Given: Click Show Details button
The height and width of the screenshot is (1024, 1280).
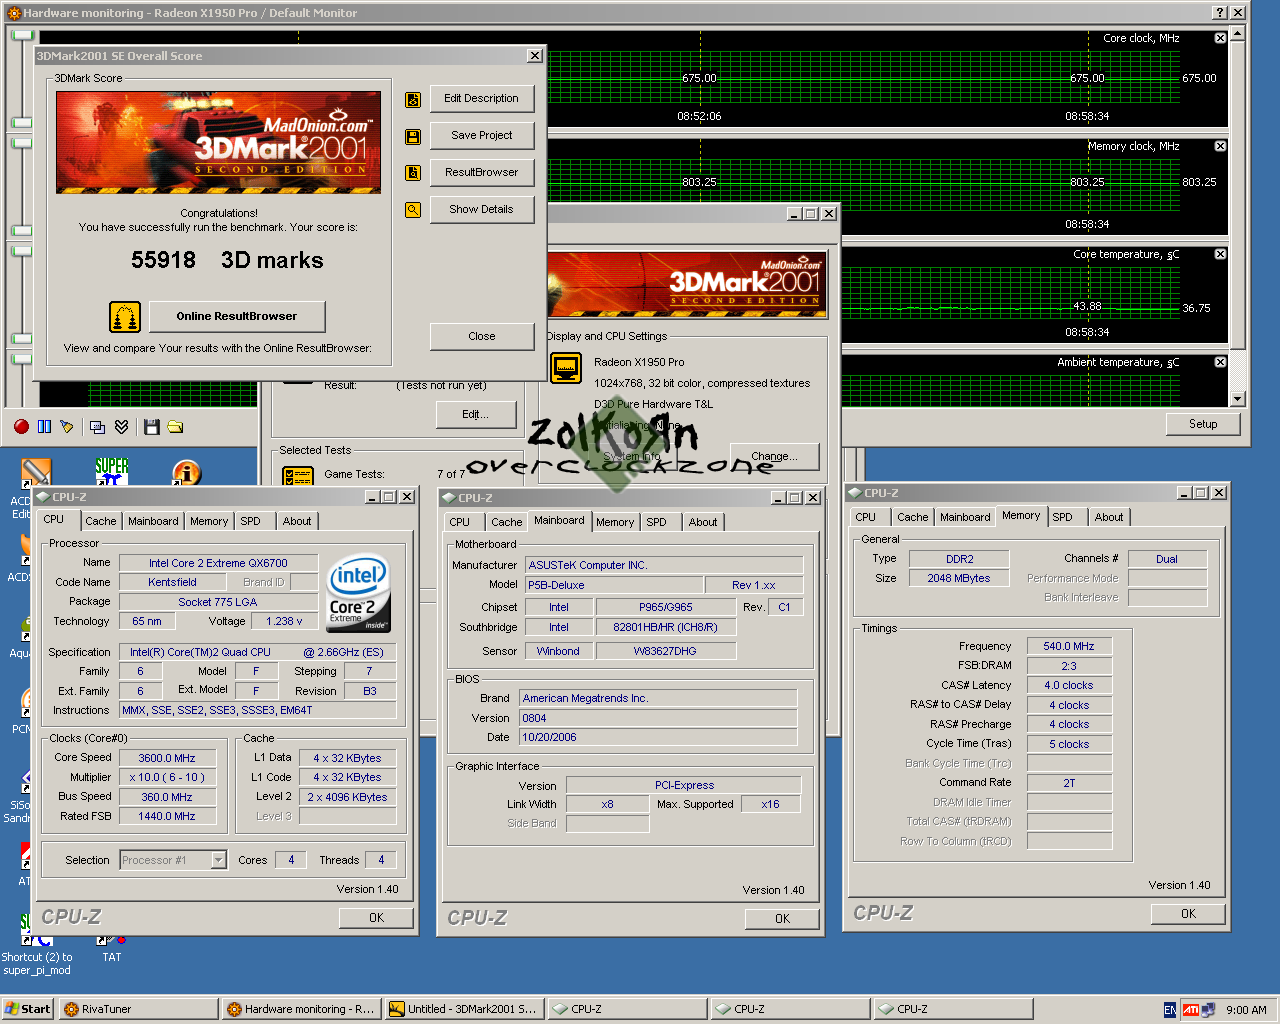Looking at the screenshot, I should point(481,209).
